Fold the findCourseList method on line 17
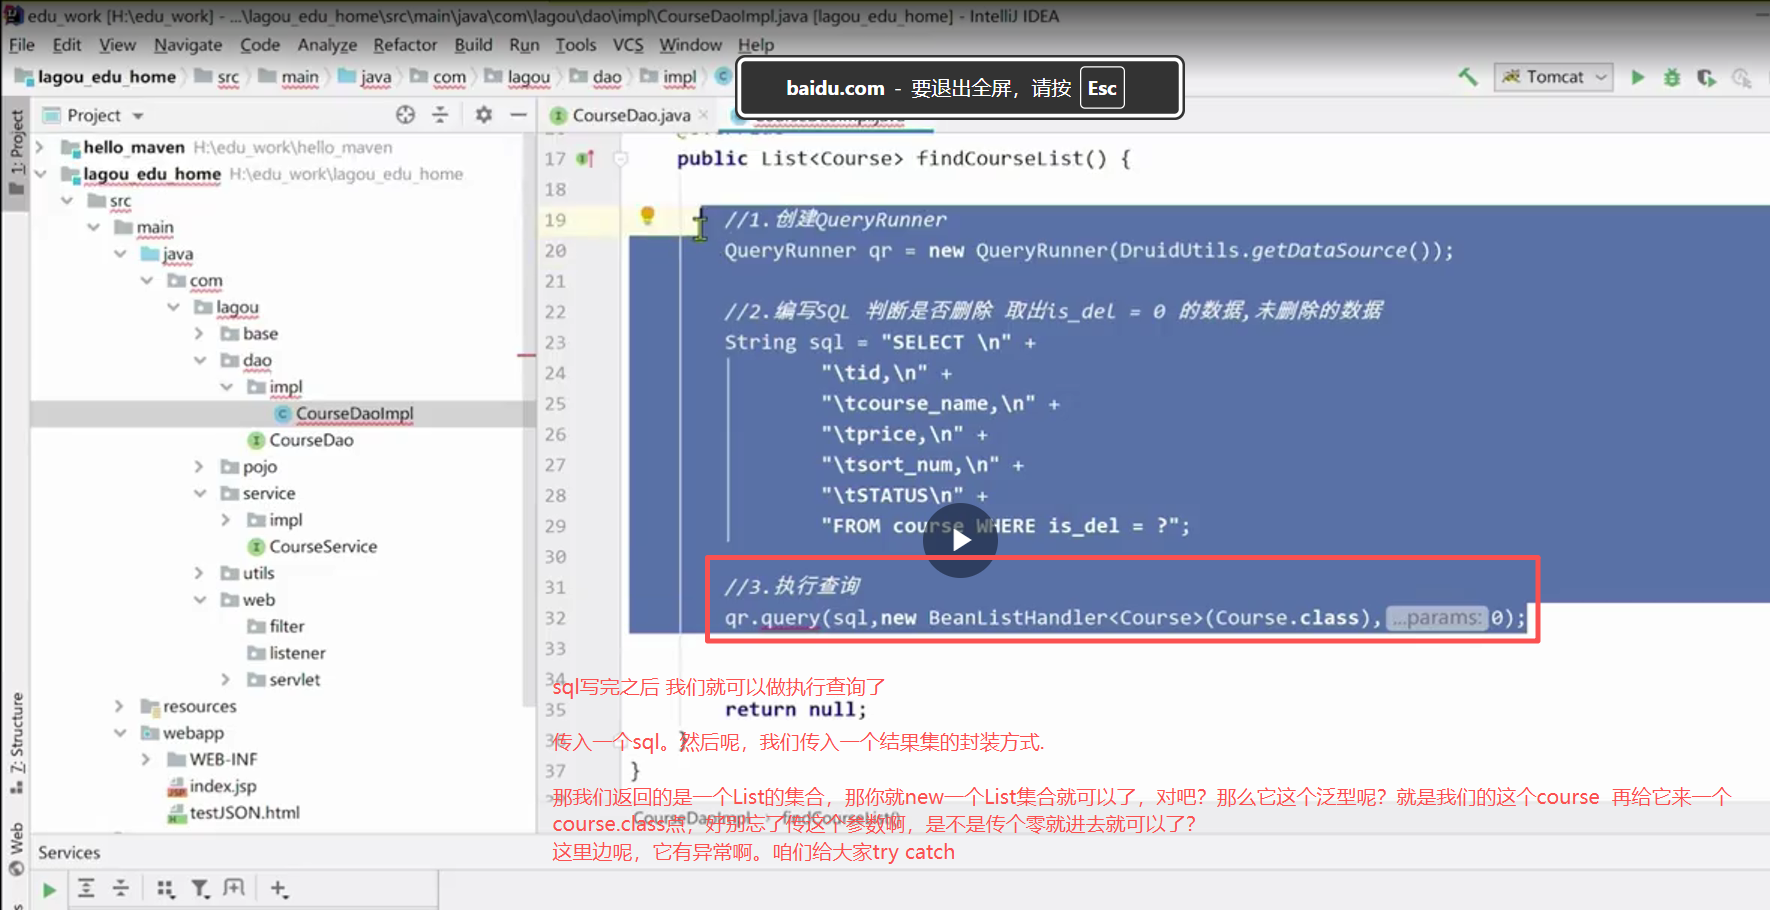Viewport: 1770px width, 910px height. click(x=620, y=158)
